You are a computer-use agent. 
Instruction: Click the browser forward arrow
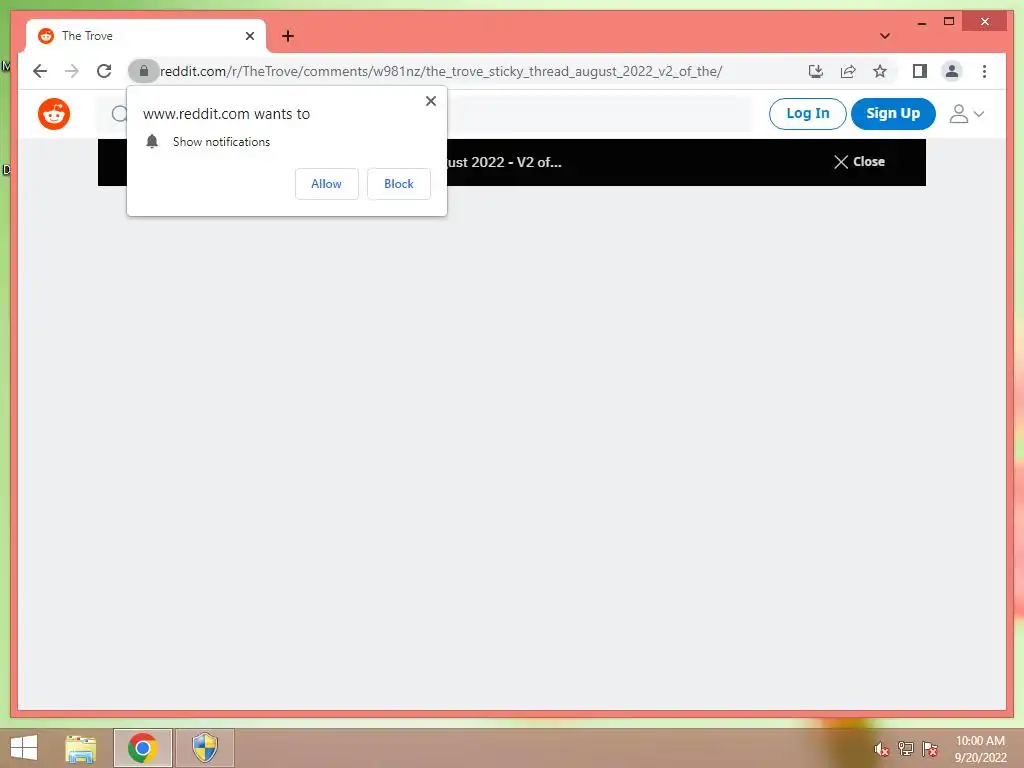(72, 71)
